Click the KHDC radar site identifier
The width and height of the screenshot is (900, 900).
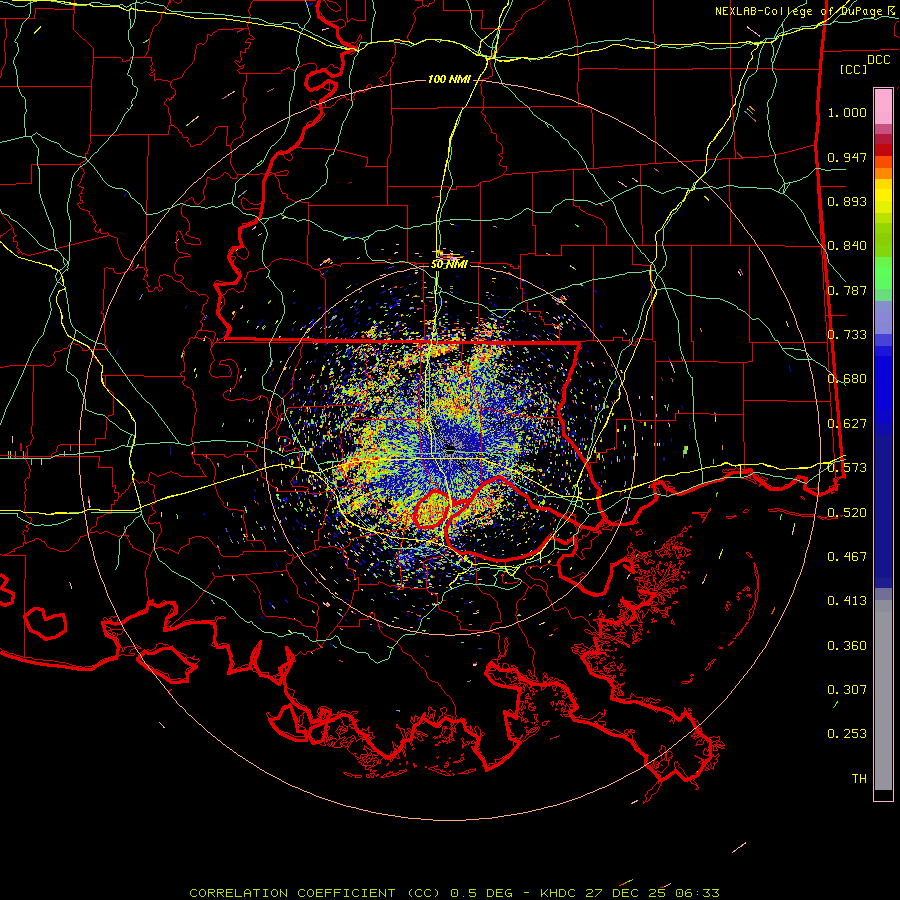pos(560,893)
